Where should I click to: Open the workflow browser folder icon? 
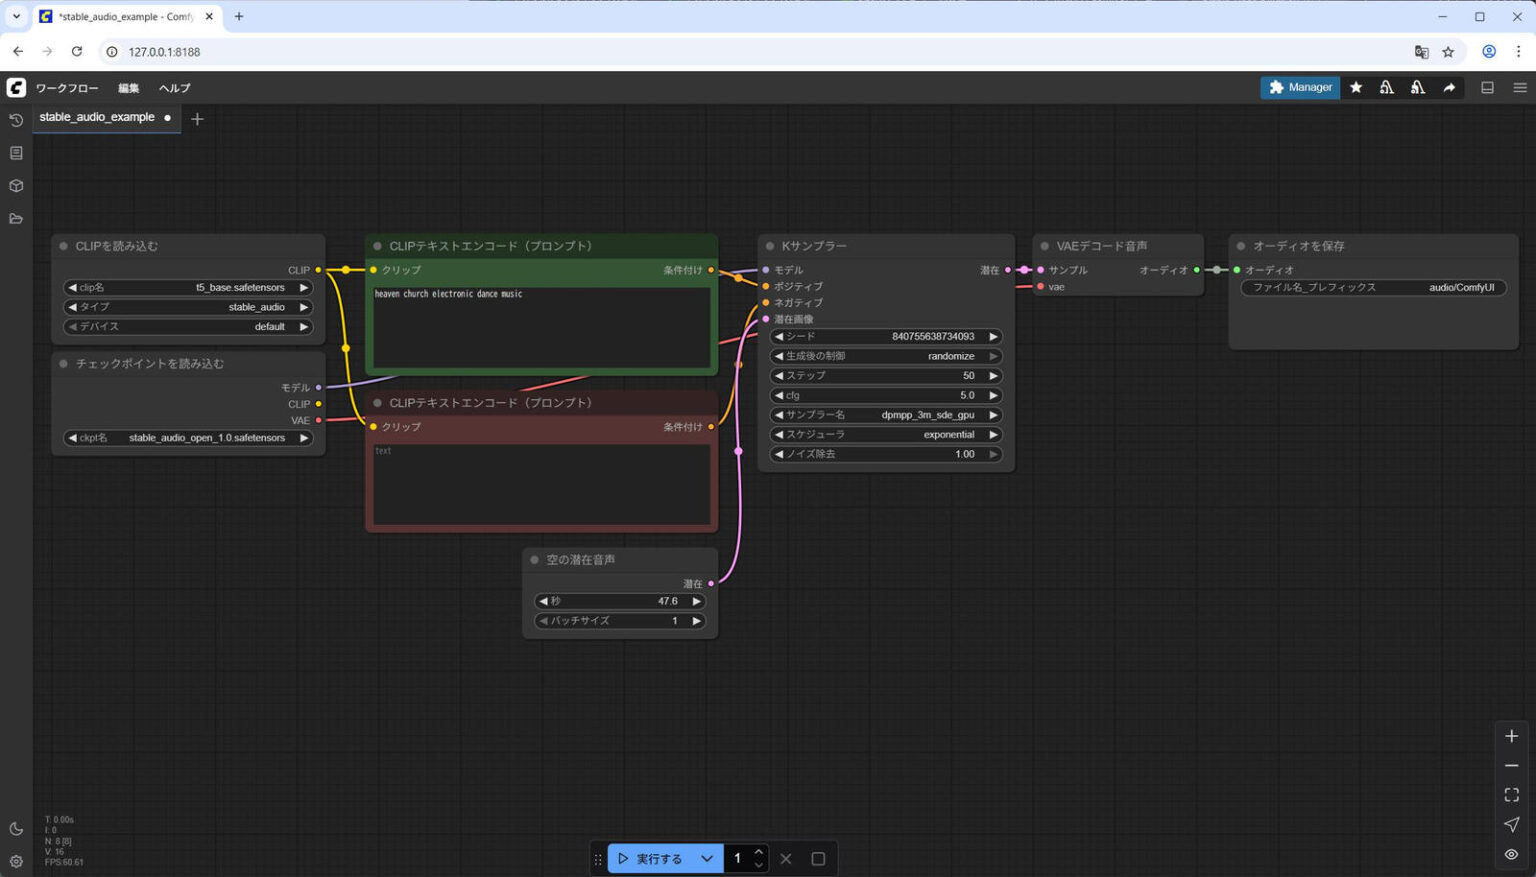15,218
